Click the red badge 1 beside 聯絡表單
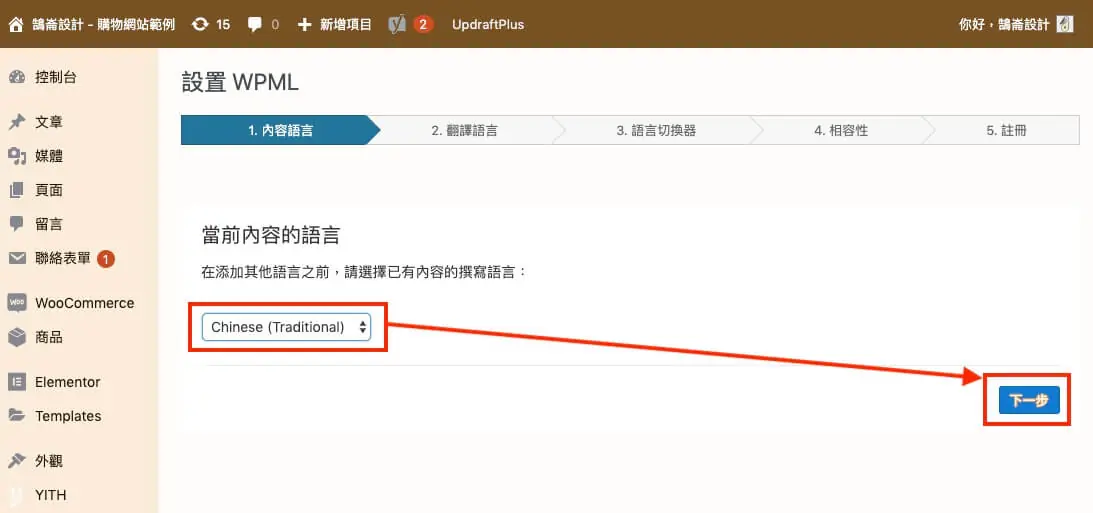The height and width of the screenshot is (513, 1093). (x=105, y=259)
